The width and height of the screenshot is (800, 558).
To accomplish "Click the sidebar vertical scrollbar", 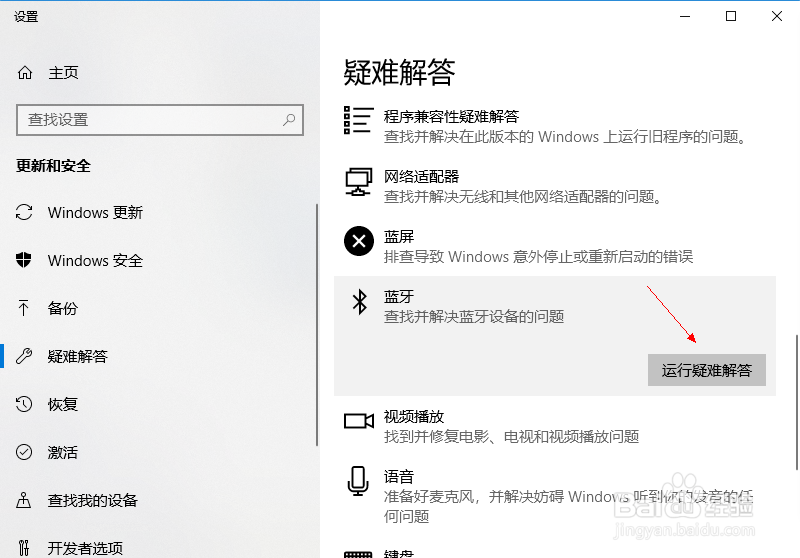I will point(317,325).
